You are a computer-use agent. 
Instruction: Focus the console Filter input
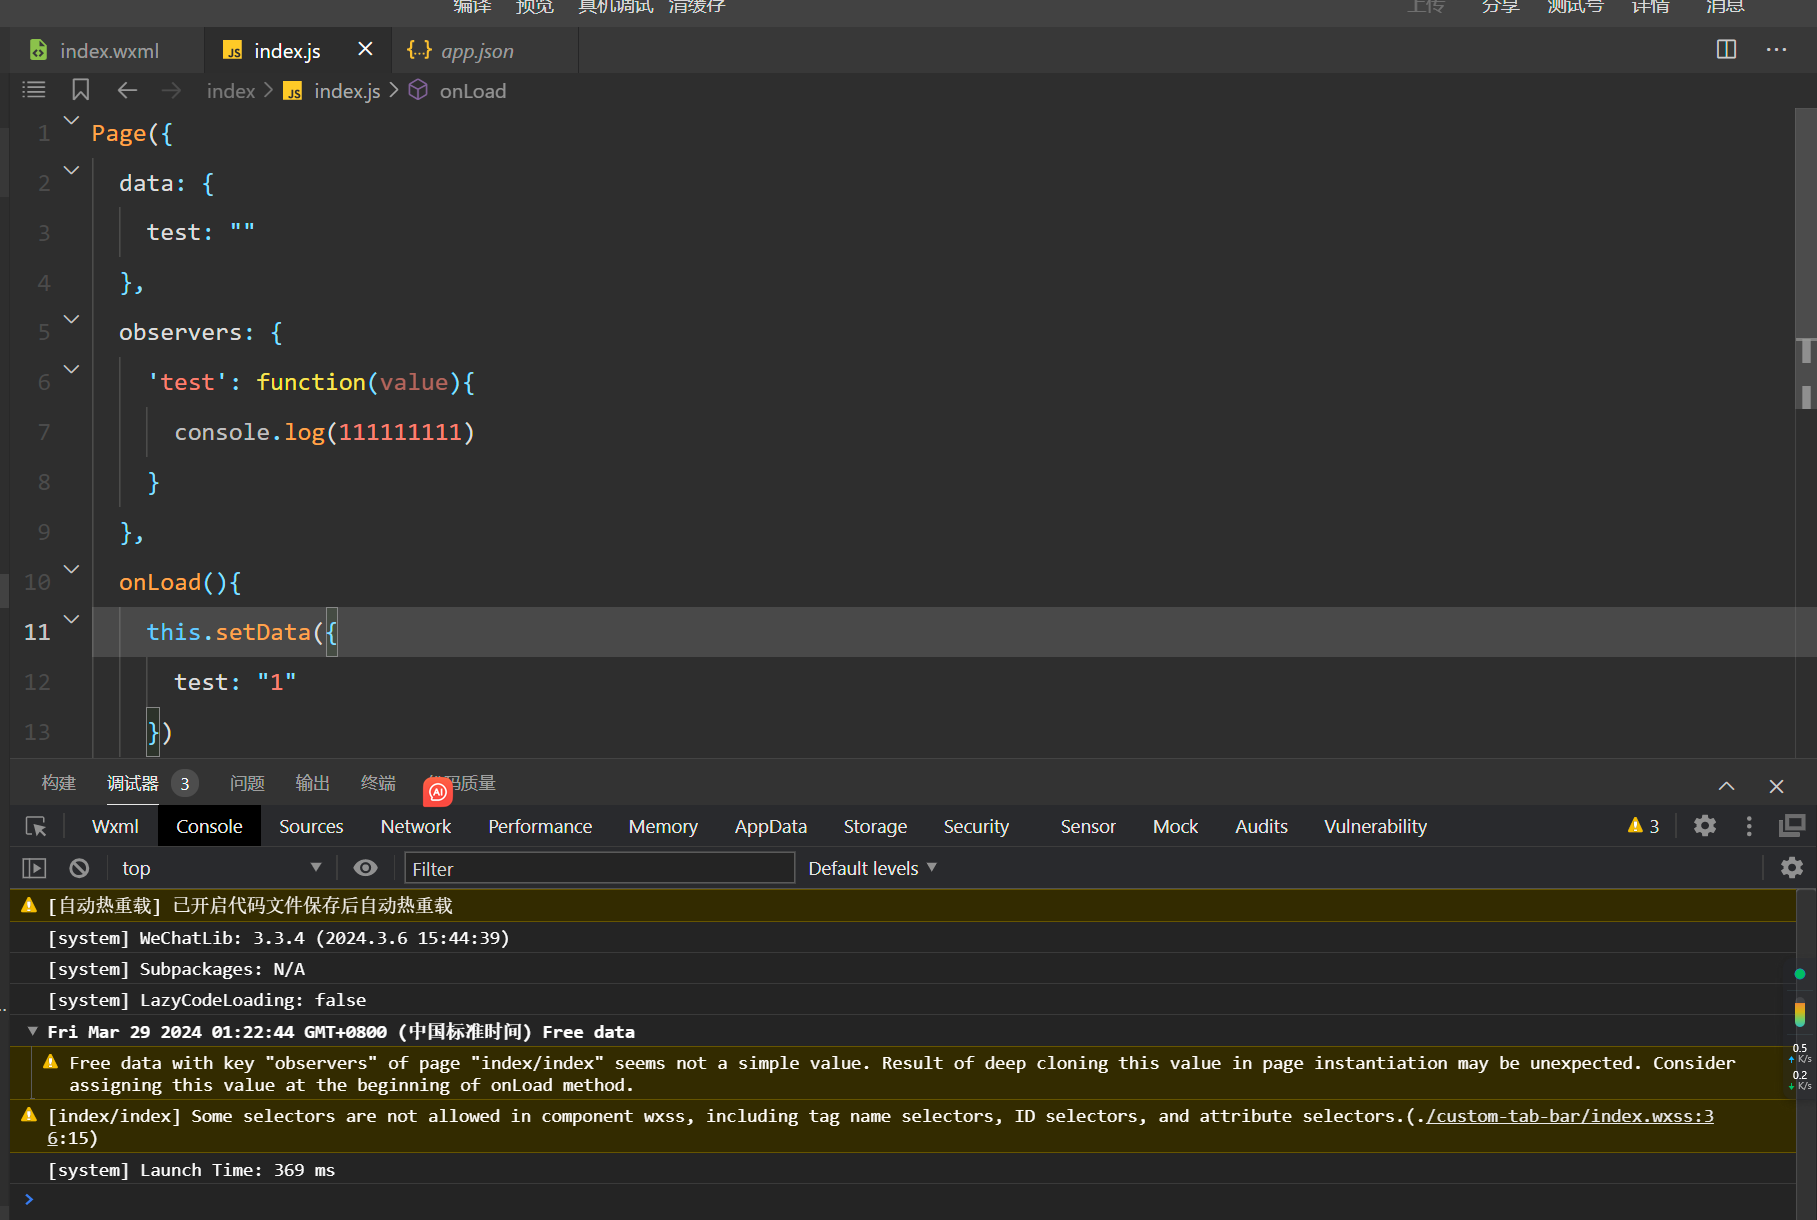tap(599, 868)
